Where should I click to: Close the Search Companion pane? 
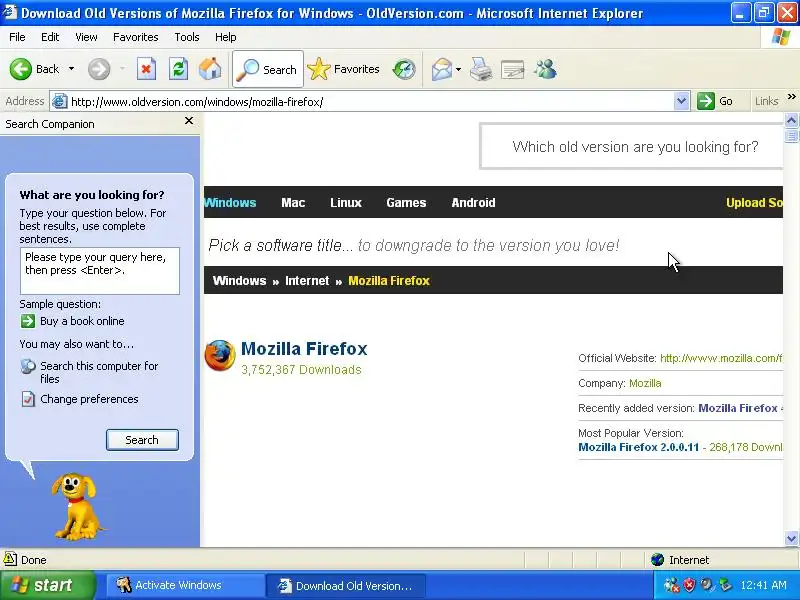click(x=189, y=120)
